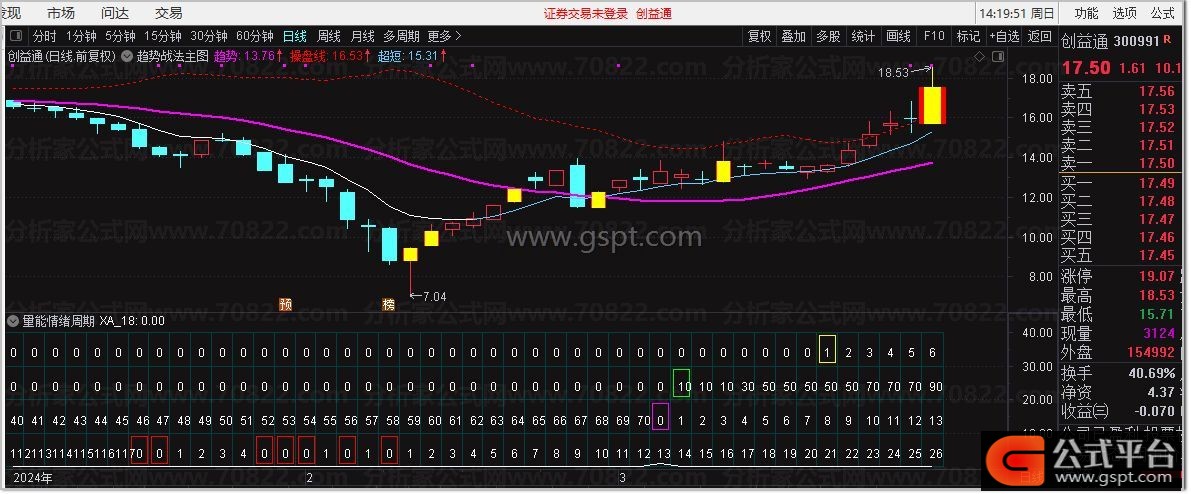Image resolution: width=1191 pixels, height=494 pixels.
Task: Activate the 画线 drawing tool
Action: 899,36
